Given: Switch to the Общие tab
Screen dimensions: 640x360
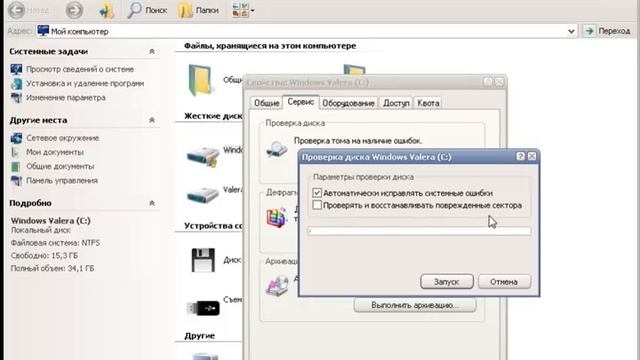Looking at the screenshot, I should [267, 103].
